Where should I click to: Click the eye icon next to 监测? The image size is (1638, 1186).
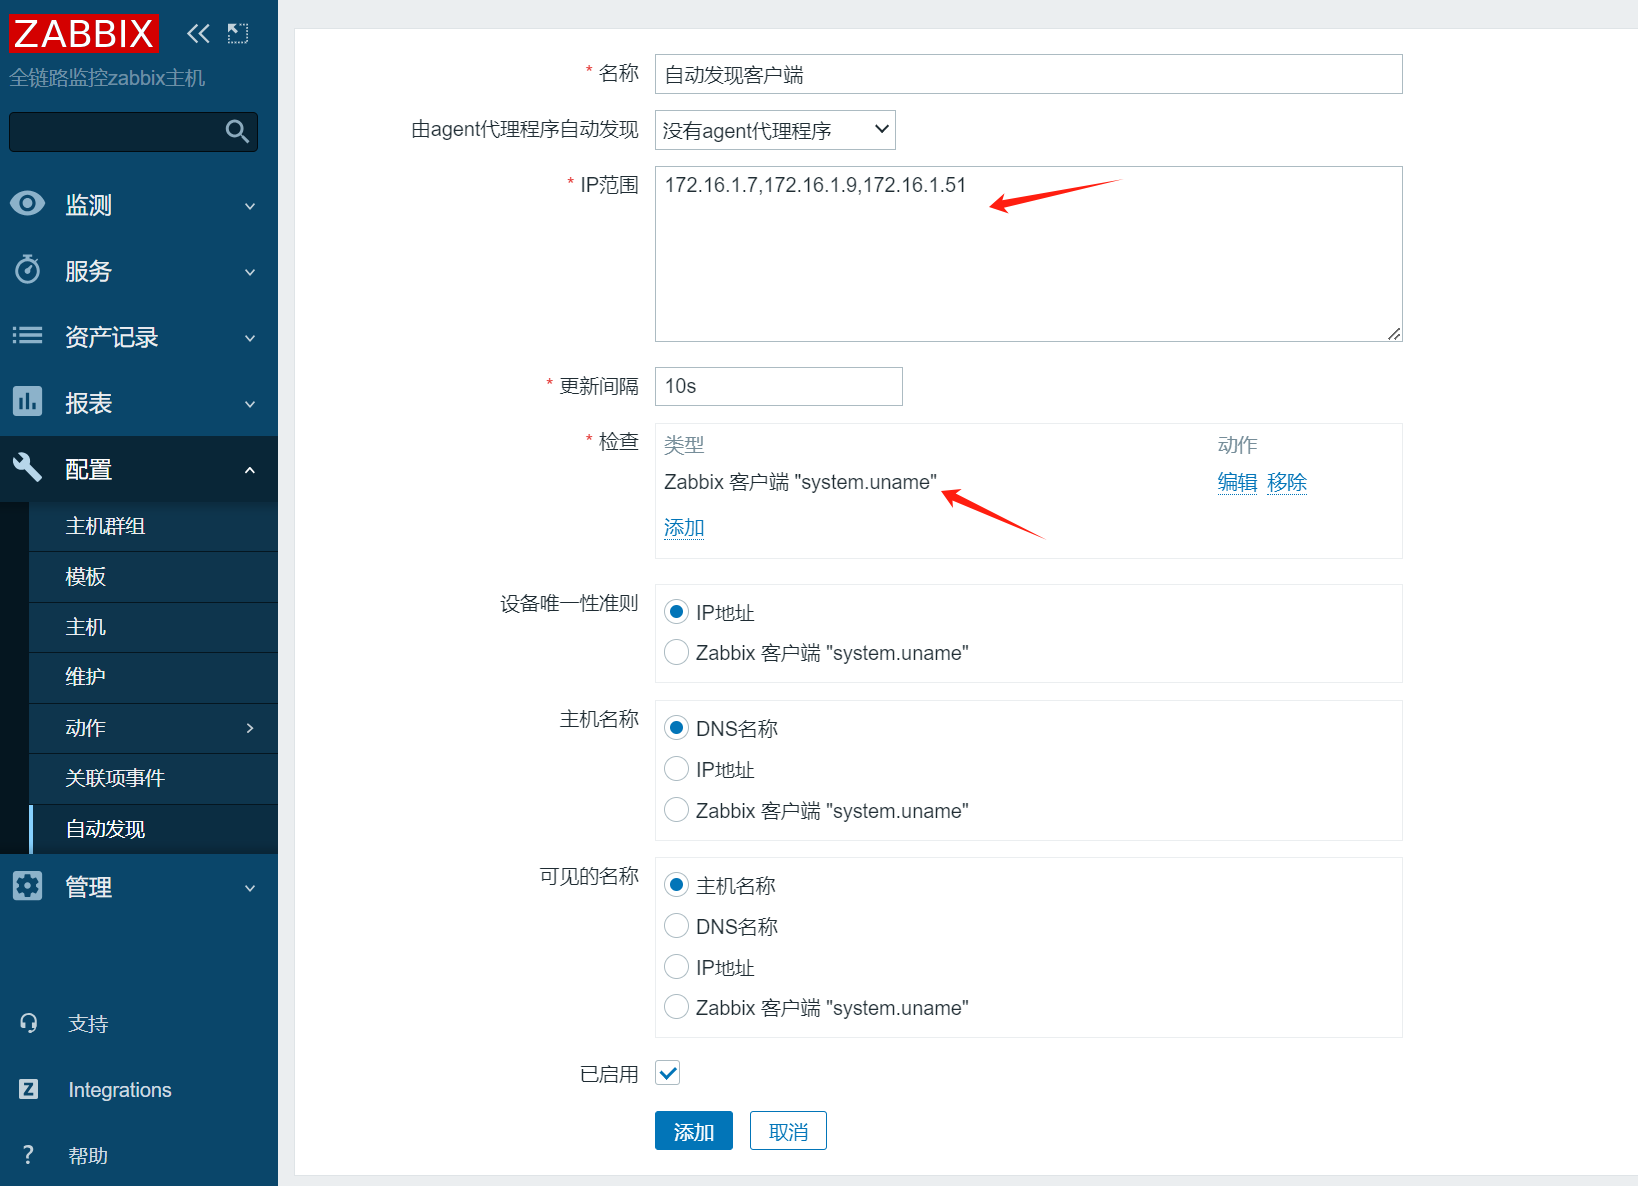click(28, 204)
